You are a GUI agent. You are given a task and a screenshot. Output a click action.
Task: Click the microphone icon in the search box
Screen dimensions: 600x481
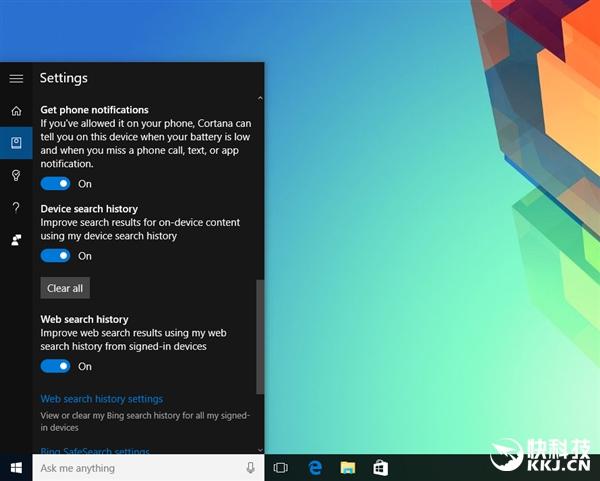(x=250, y=468)
